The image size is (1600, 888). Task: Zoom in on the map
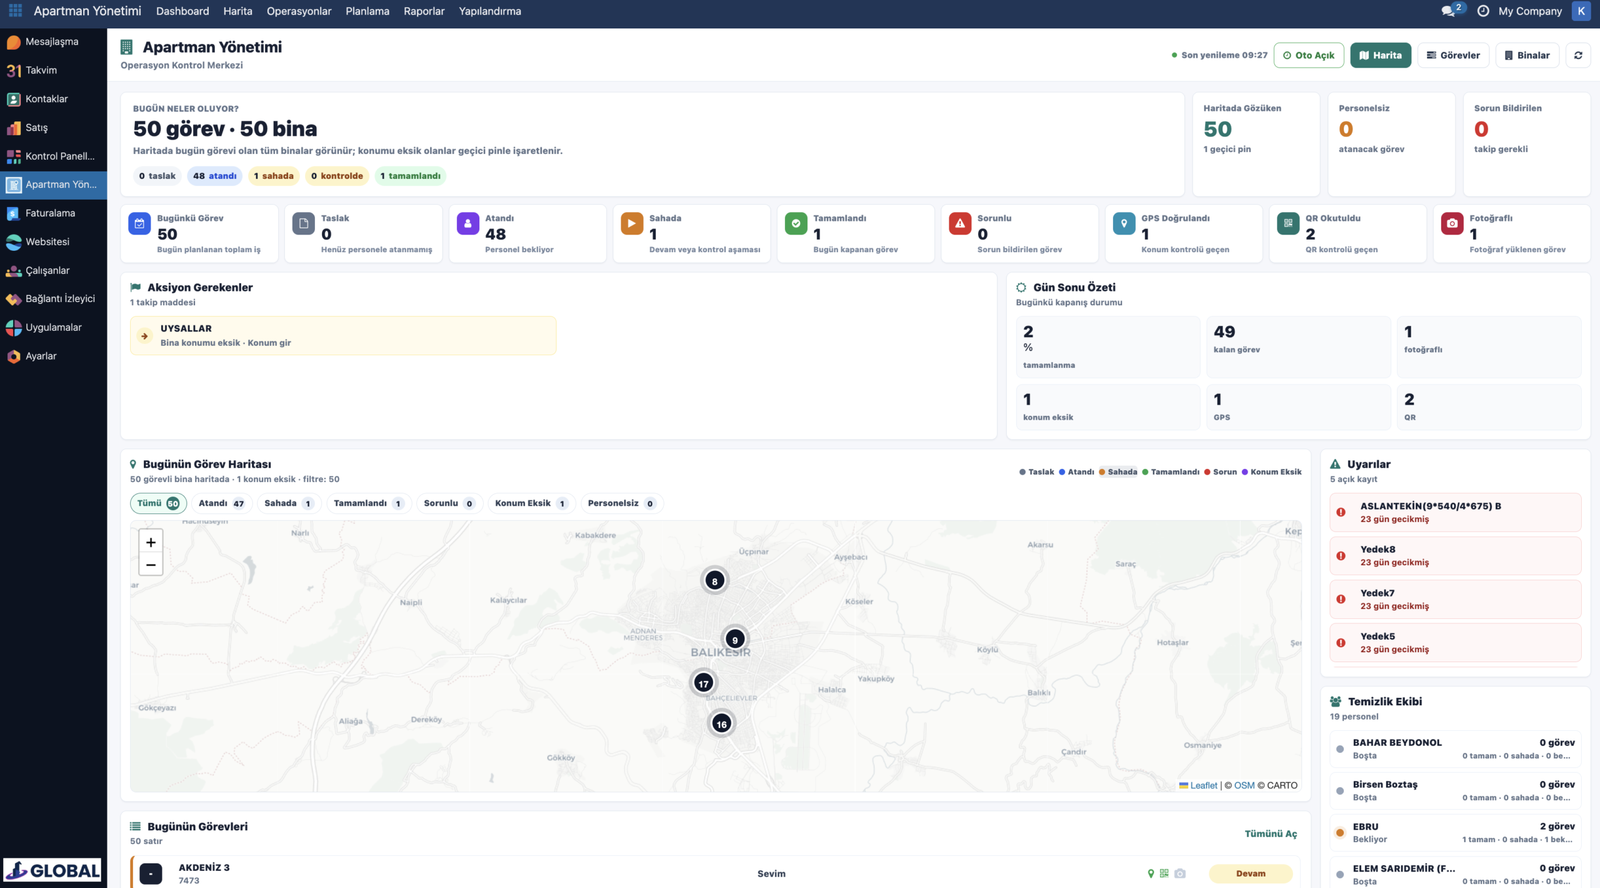[151, 542]
